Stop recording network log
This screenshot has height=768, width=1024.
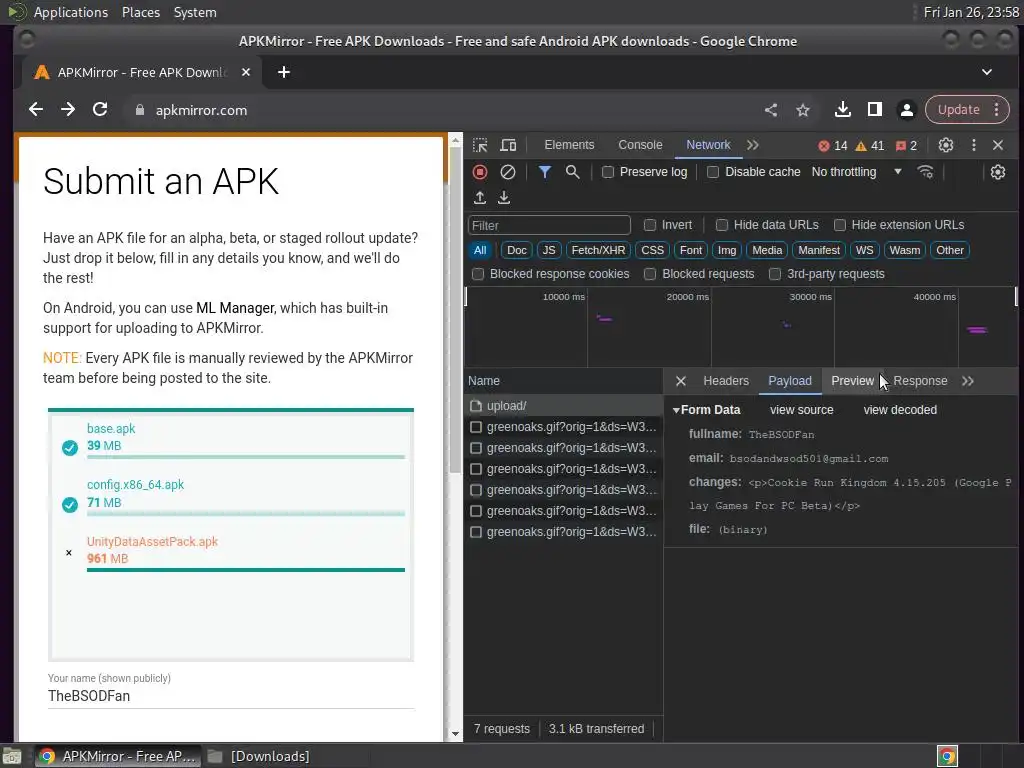coord(480,172)
